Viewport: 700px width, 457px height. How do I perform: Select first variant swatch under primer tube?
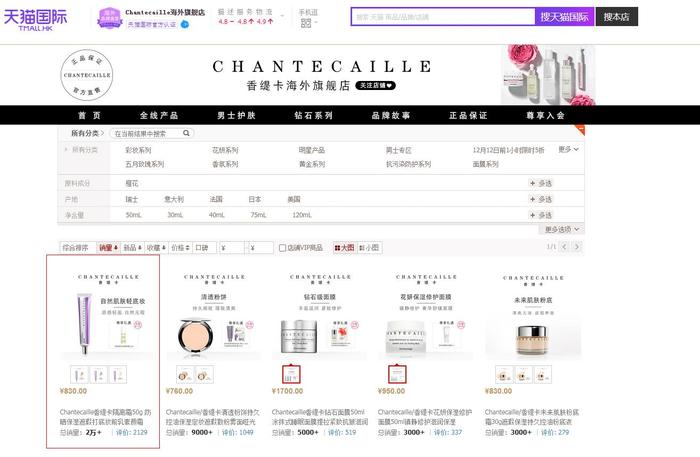[79, 374]
